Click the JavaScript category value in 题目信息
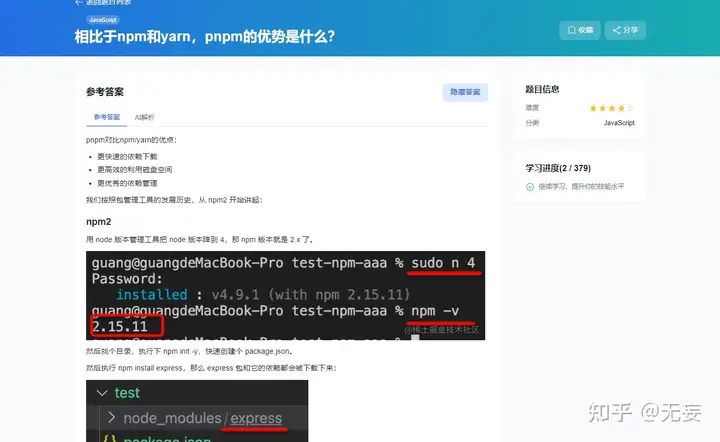720x442 pixels. [619, 123]
